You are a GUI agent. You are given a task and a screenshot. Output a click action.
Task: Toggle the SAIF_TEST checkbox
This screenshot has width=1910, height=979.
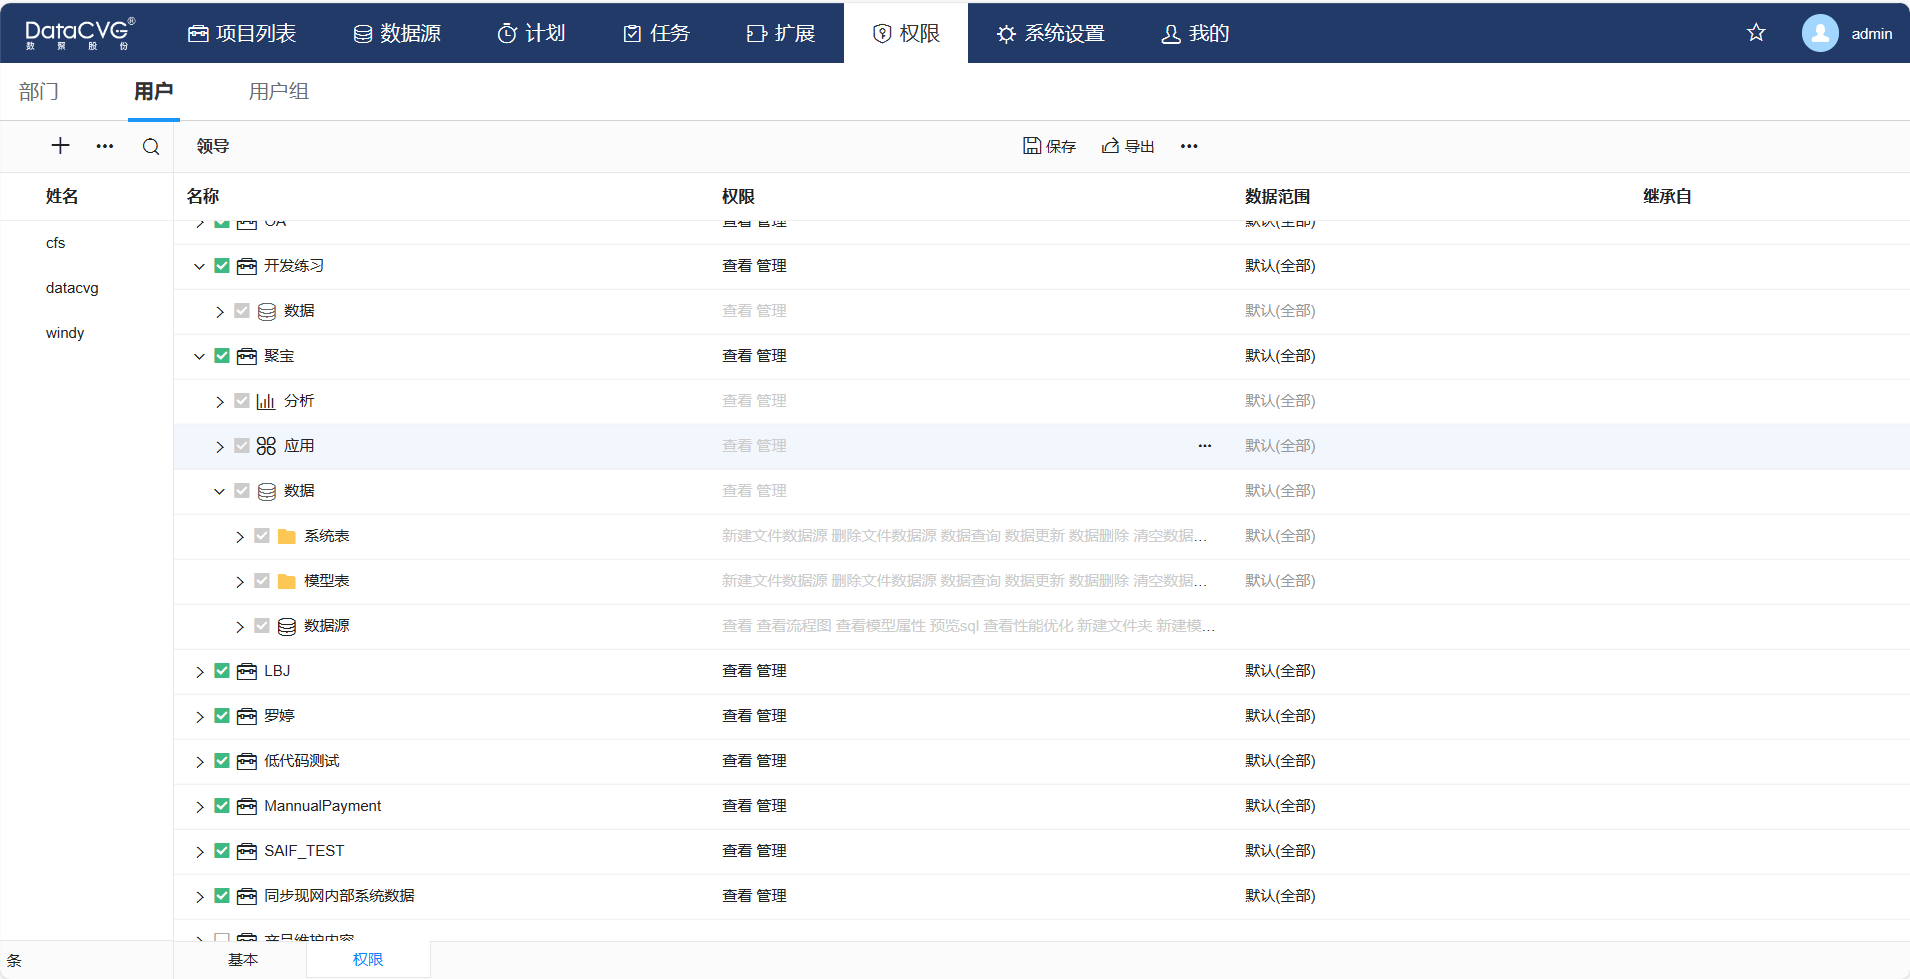[222, 851]
